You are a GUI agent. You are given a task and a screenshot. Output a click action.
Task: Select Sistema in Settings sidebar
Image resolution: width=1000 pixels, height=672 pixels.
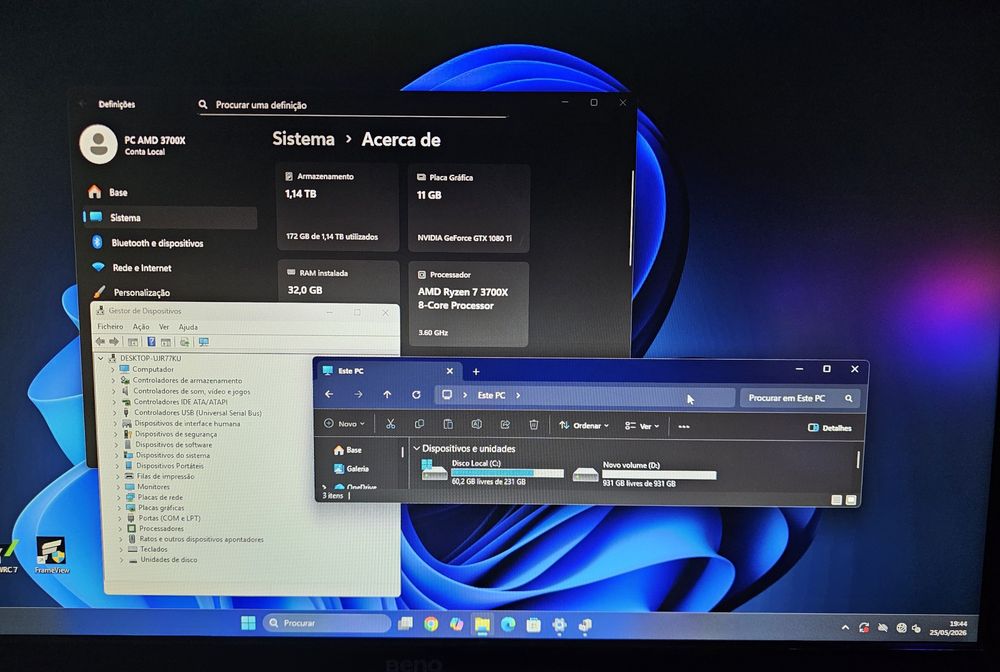tap(171, 217)
